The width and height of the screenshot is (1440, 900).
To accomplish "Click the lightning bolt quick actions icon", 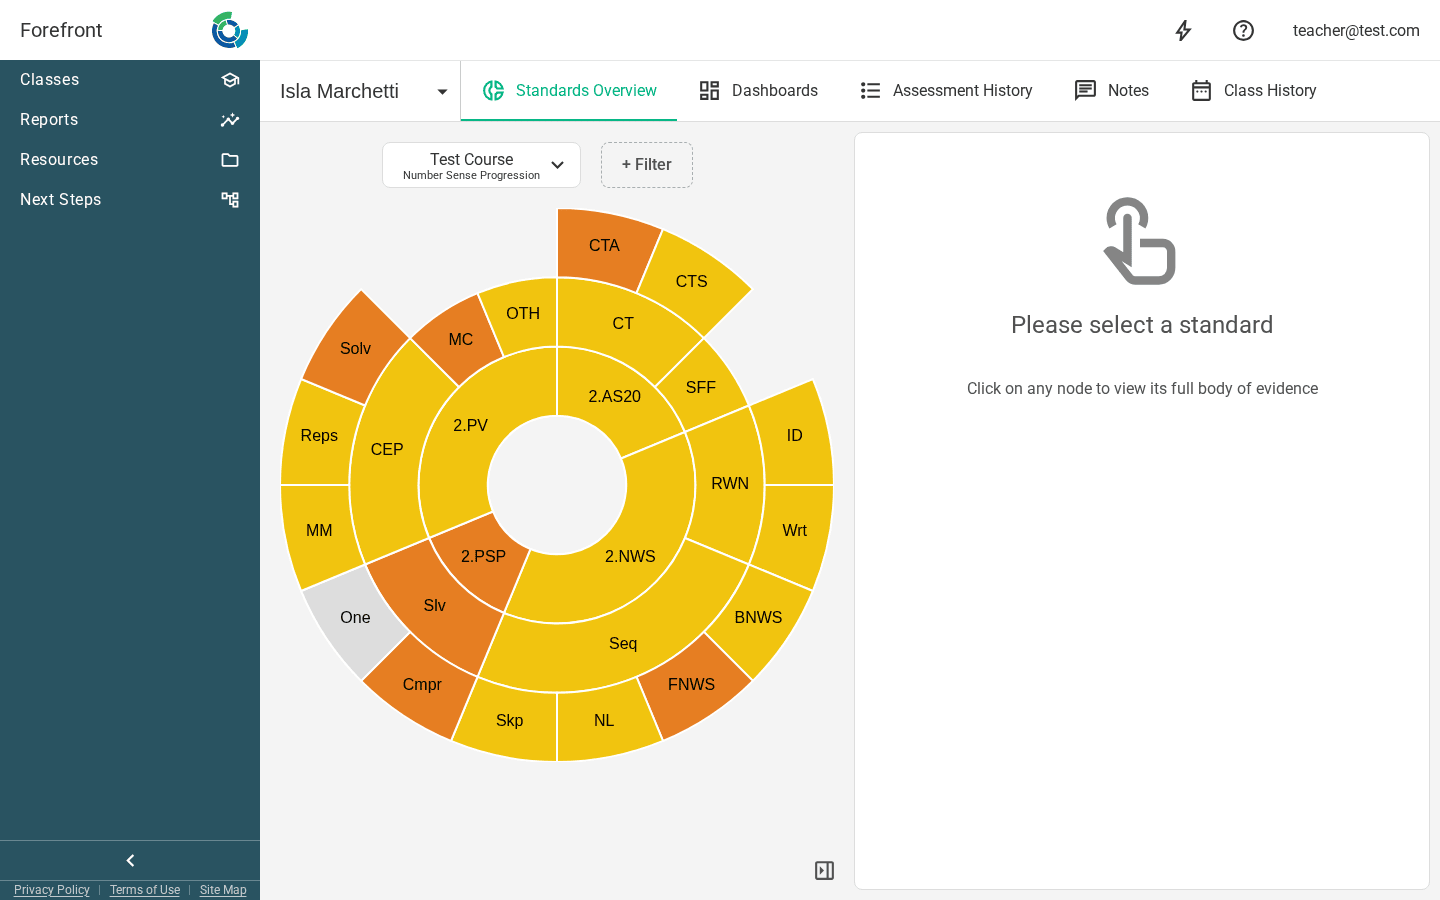I will click(x=1183, y=30).
